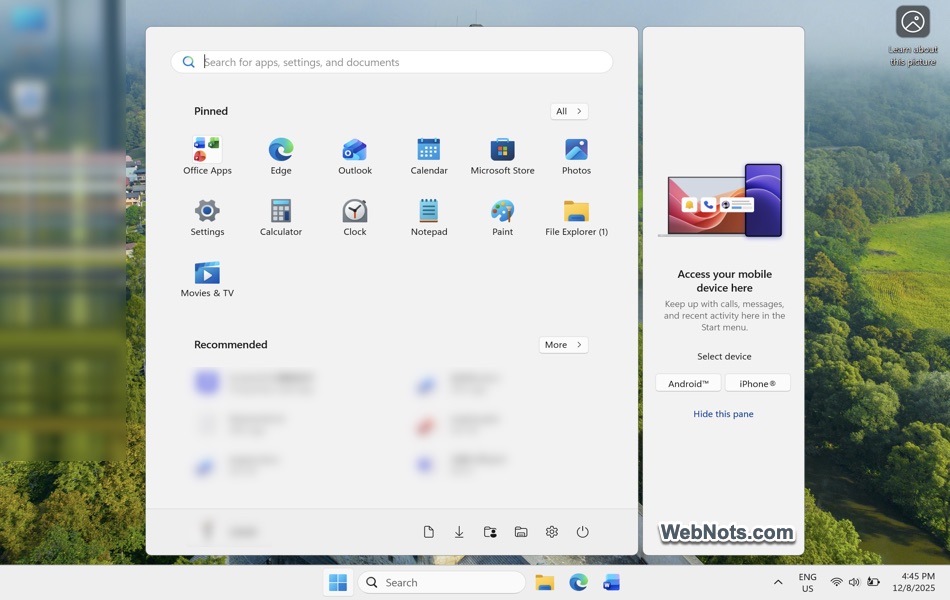Open ENG US language switcher
Image resolution: width=950 pixels, height=600 pixels.
tap(807, 582)
